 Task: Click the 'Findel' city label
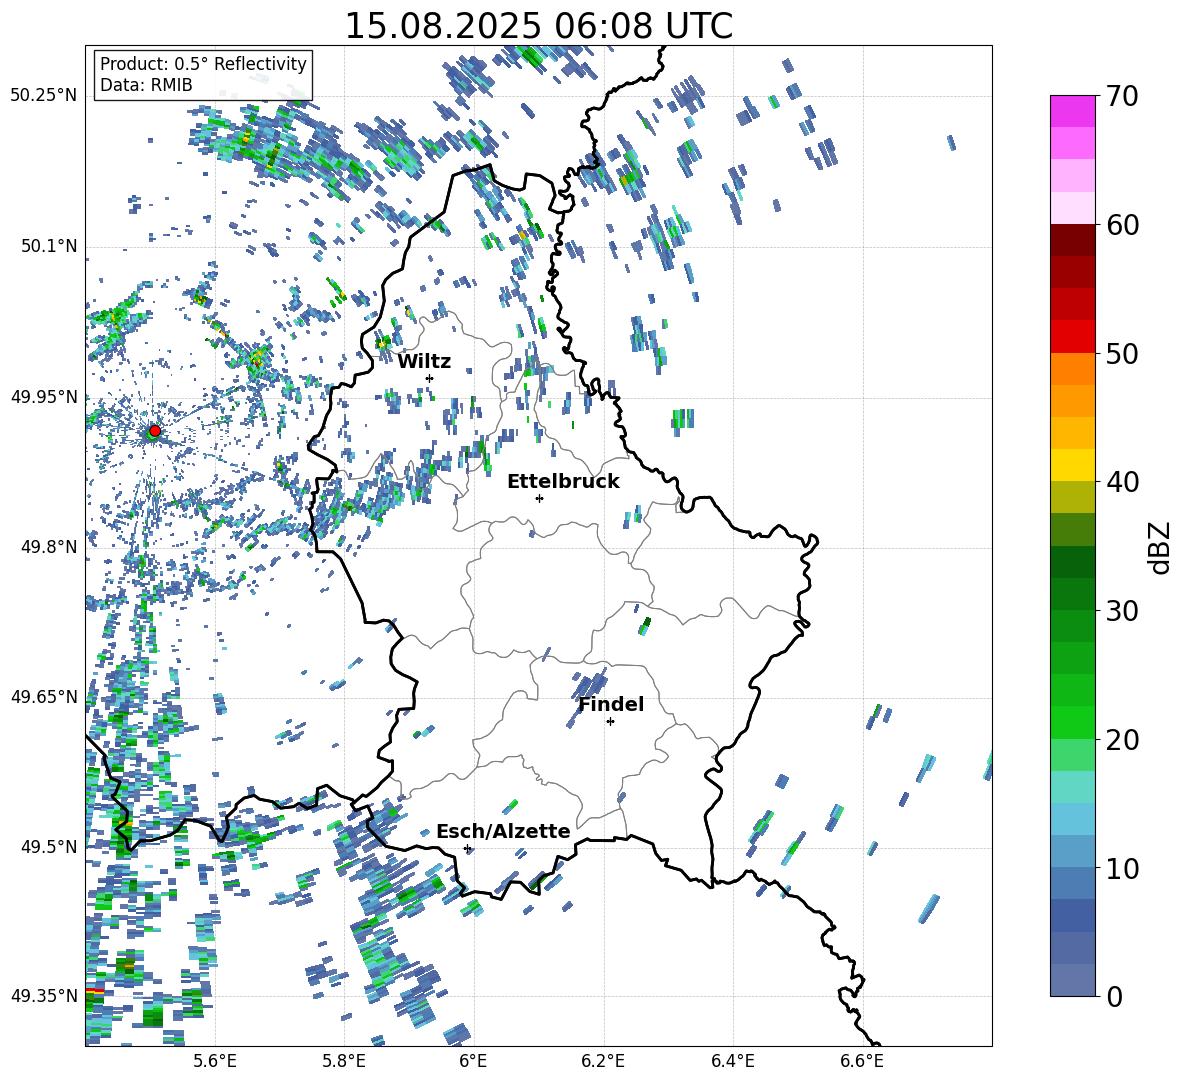[x=611, y=704]
